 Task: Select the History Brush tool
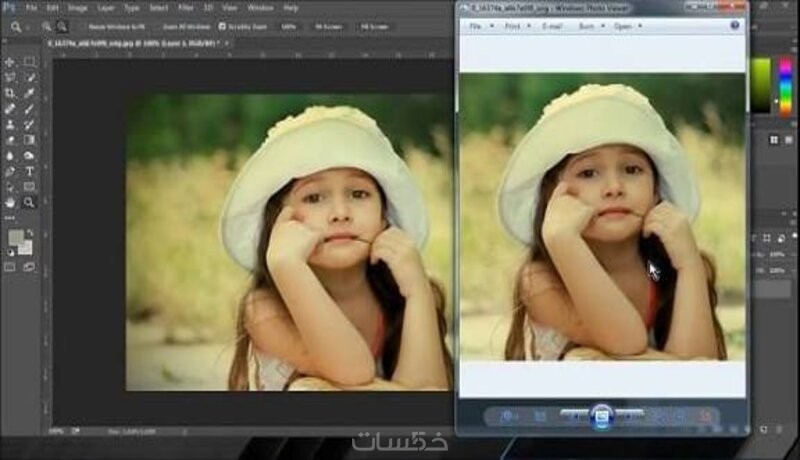click(29, 124)
